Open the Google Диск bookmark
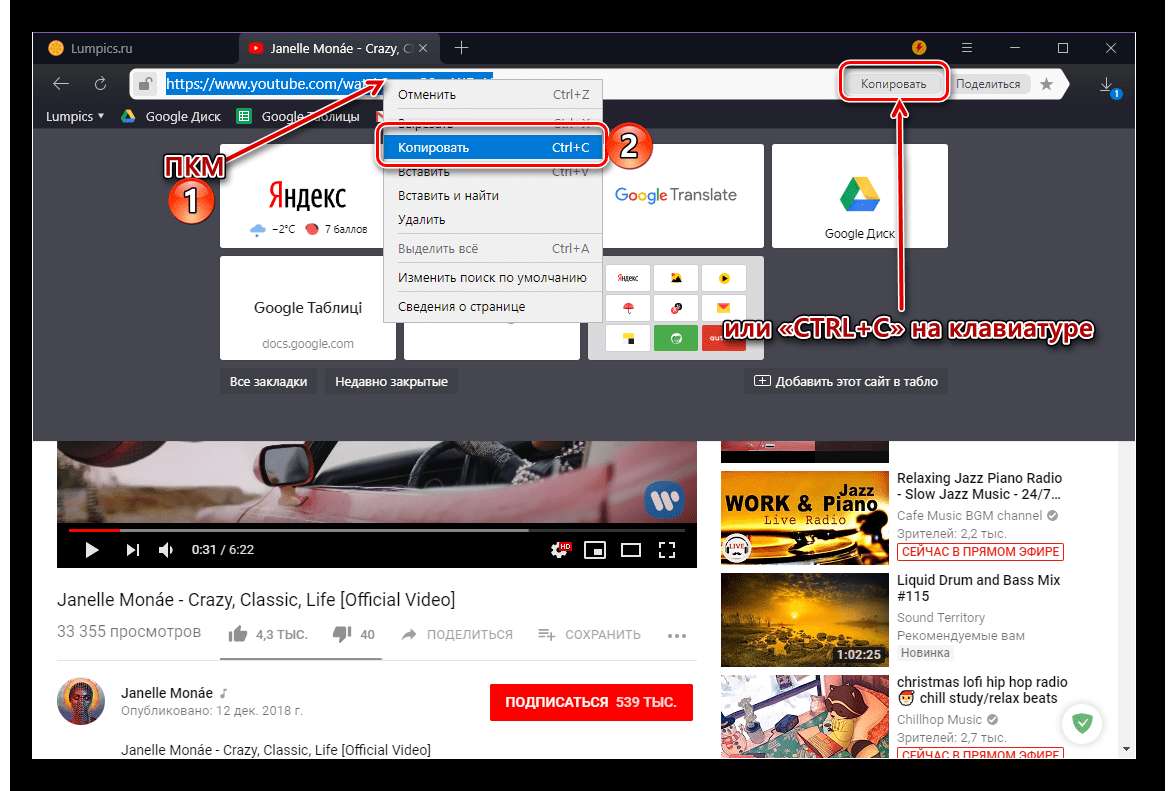The image size is (1168, 791). tap(171, 116)
